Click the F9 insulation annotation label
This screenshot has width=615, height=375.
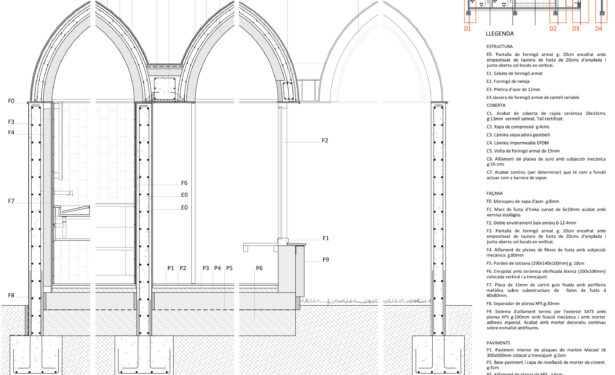tap(326, 259)
